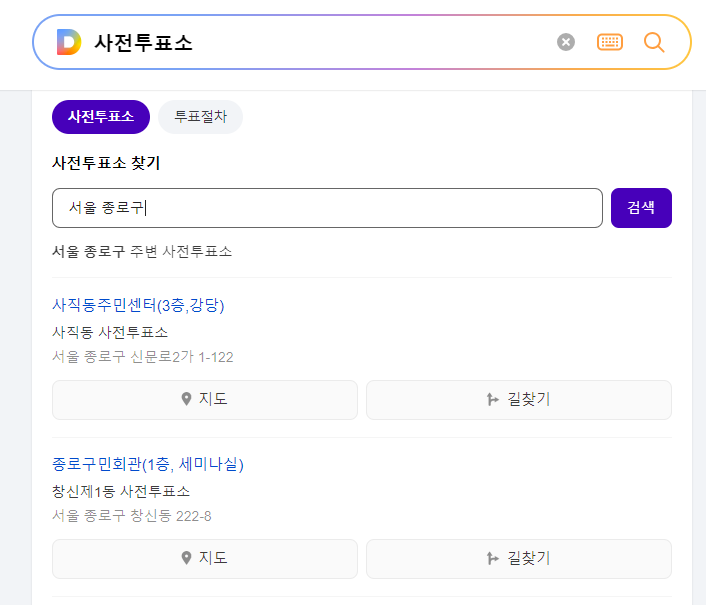Image resolution: width=706 pixels, height=605 pixels.
Task: Click the Daum D logo icon
Action: pyautogui.click(x=69, y=42)
